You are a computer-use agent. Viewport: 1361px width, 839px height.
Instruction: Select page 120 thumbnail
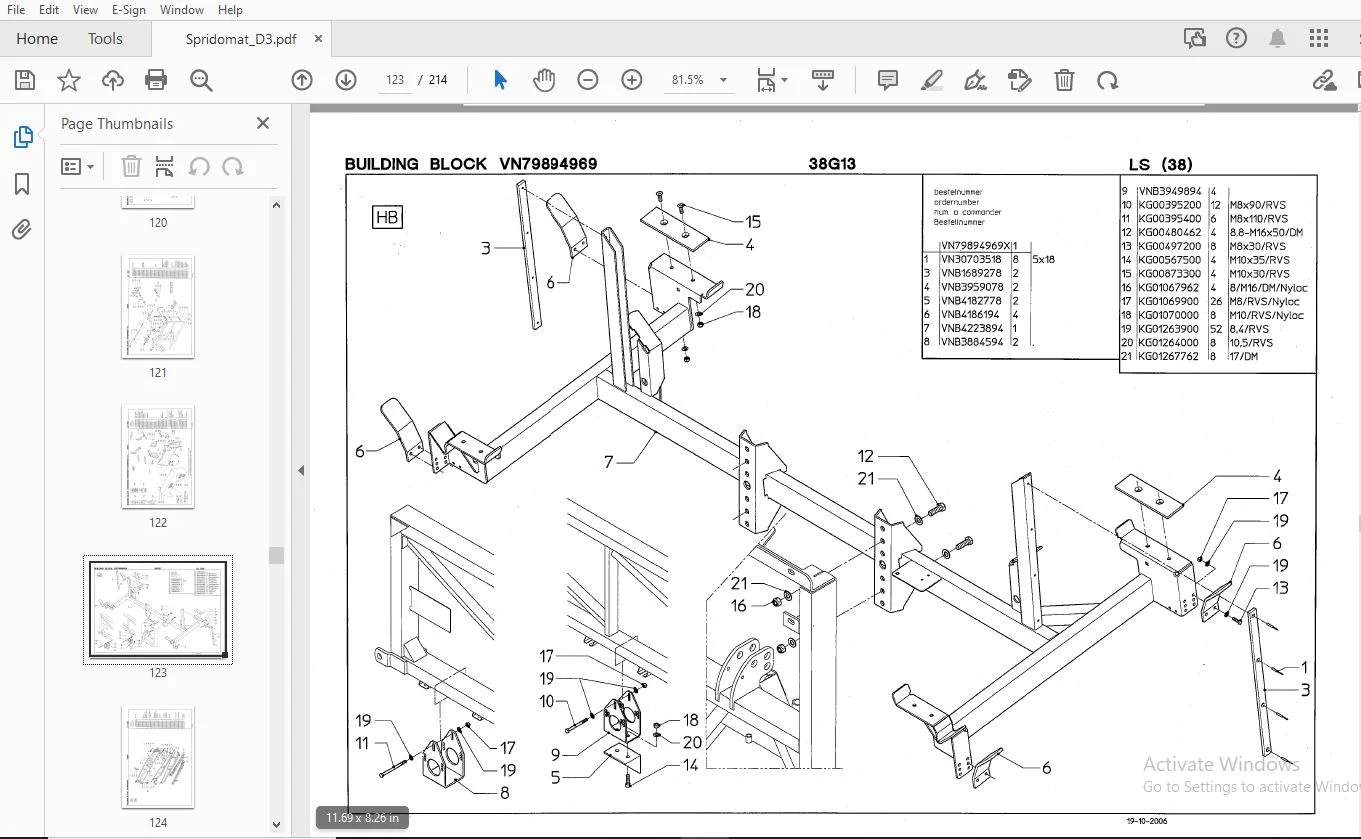[158, 203]
